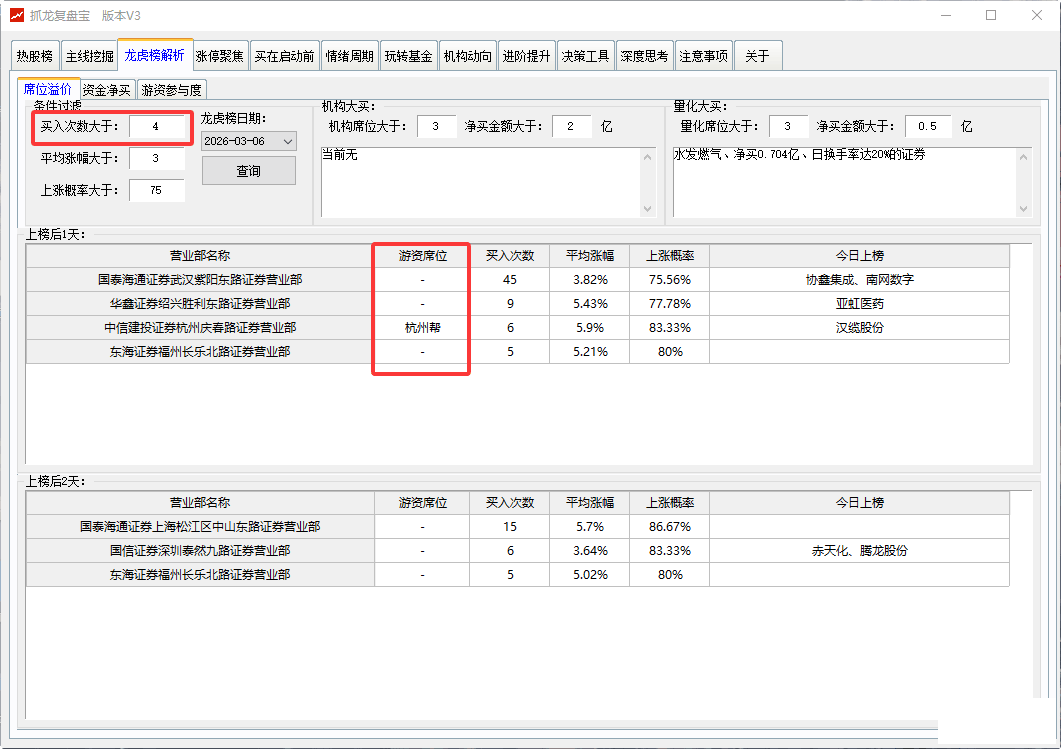The height and width of the screenshot is (749, 1061).
Task: Go to the 决策工具 tab
Action: pos(585,56)
